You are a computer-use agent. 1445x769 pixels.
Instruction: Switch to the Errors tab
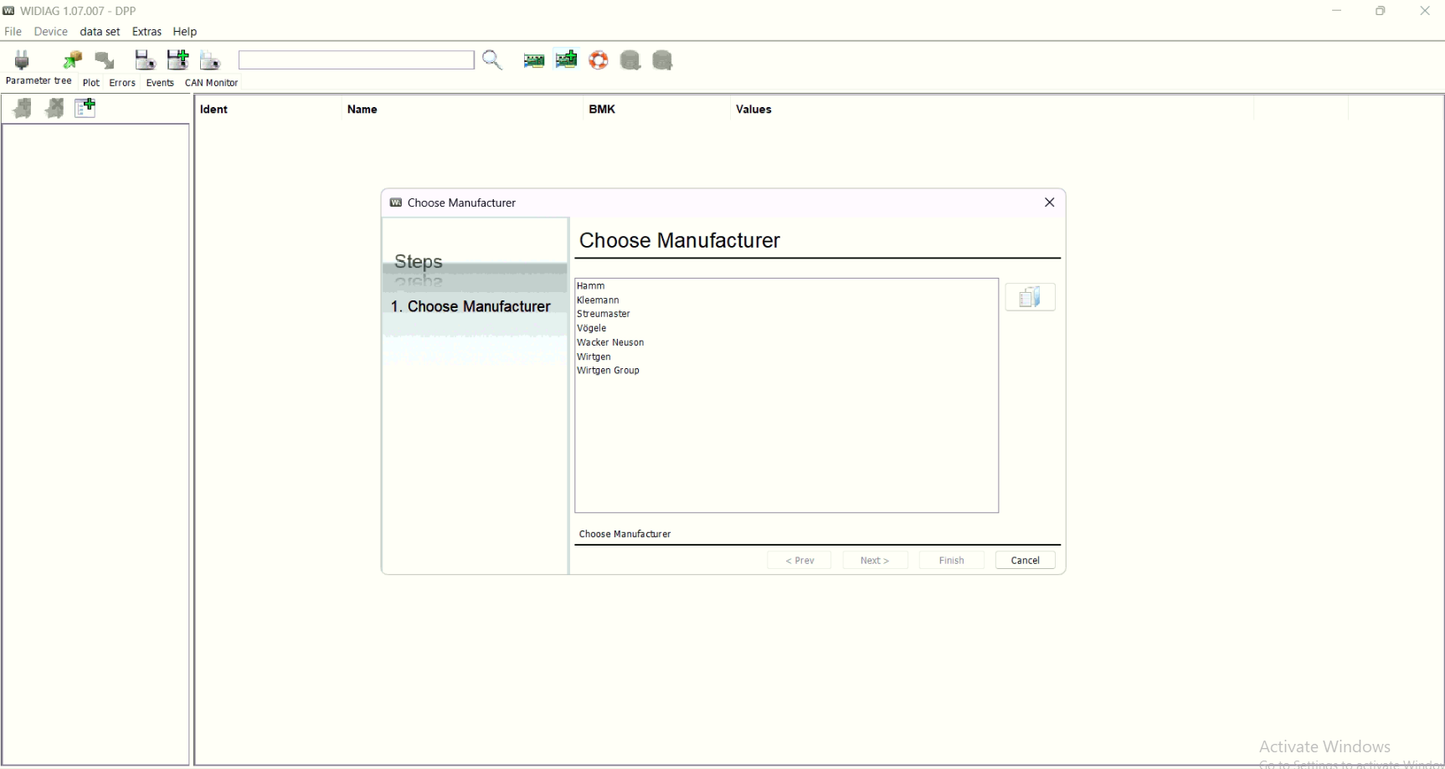[x=122, y=83]
